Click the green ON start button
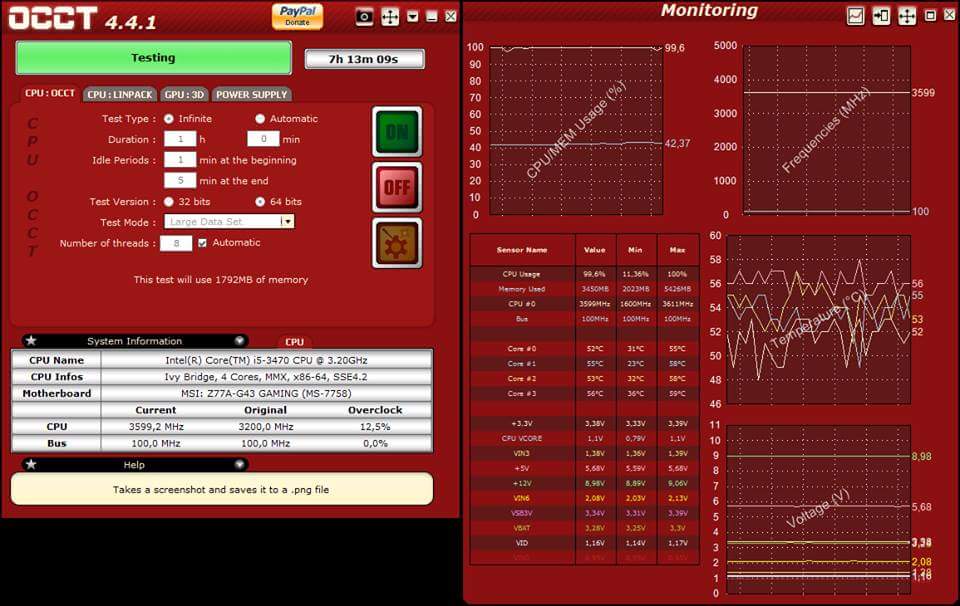 pyautogui.click(x=397, y=132)
